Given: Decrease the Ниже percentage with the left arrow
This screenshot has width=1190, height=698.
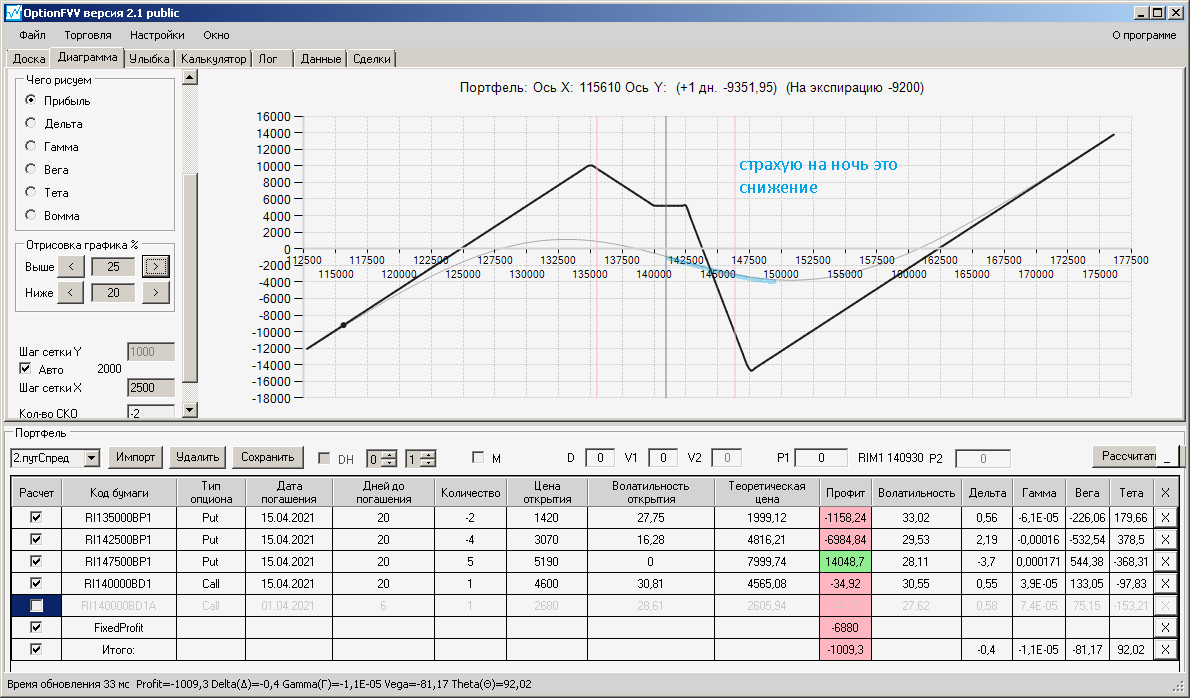Looking at the screenshot, I should point(71,292).
